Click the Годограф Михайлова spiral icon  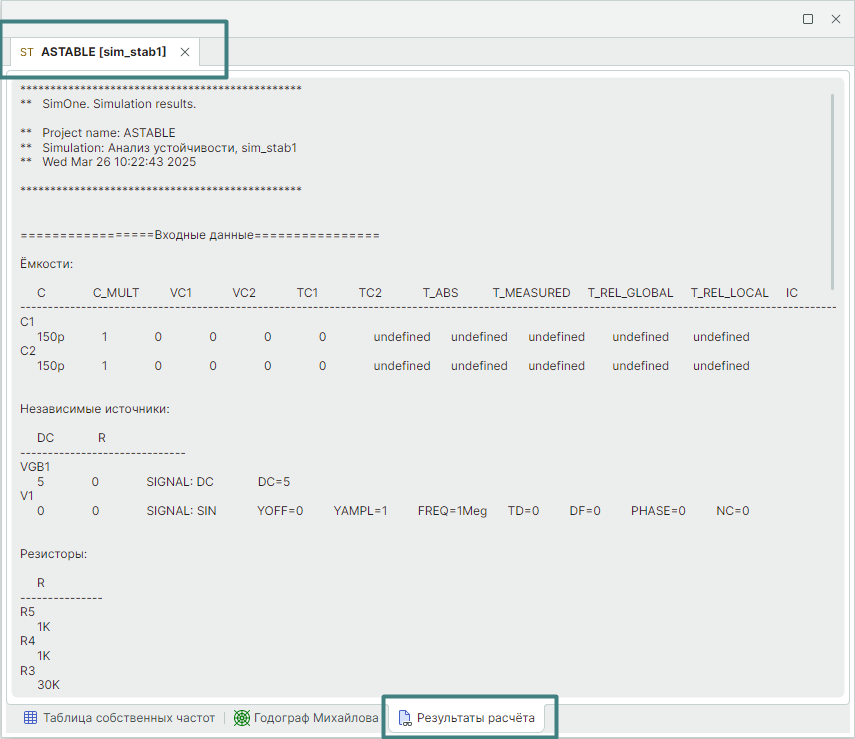point(242,718)
